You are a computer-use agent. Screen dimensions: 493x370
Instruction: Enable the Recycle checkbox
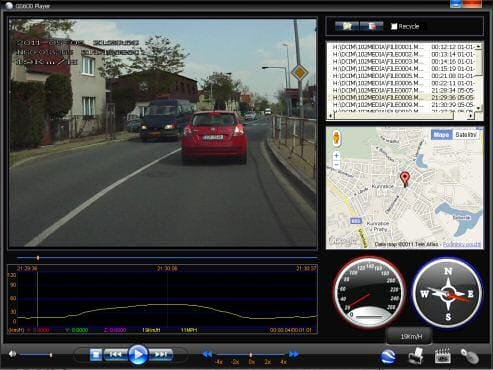pos(394,26)
